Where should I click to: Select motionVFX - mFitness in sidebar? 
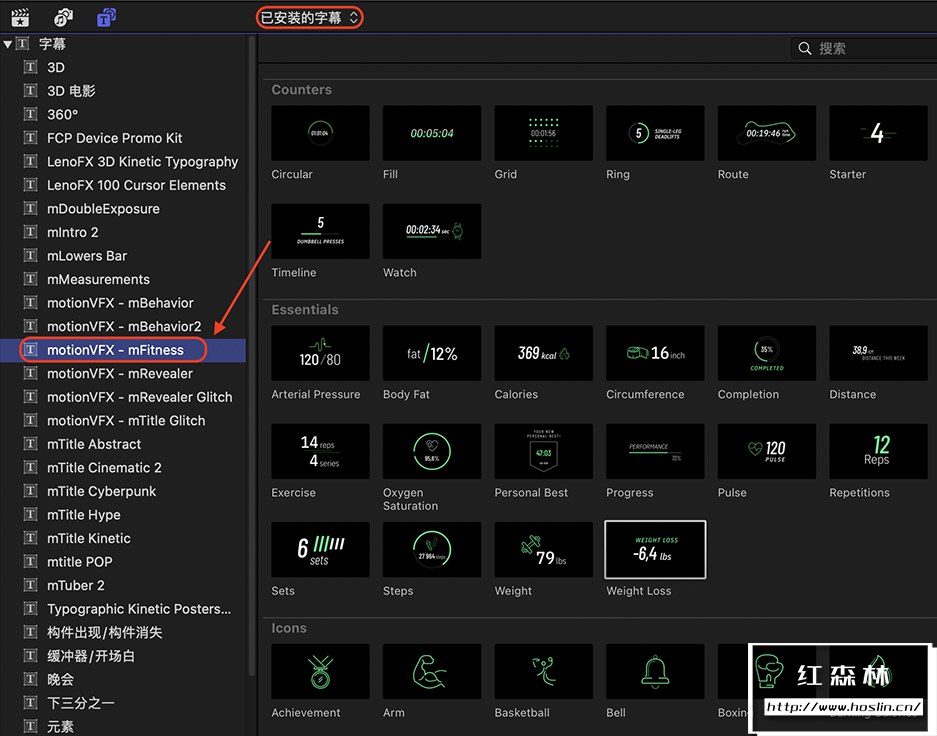click(x=115, y=350)
